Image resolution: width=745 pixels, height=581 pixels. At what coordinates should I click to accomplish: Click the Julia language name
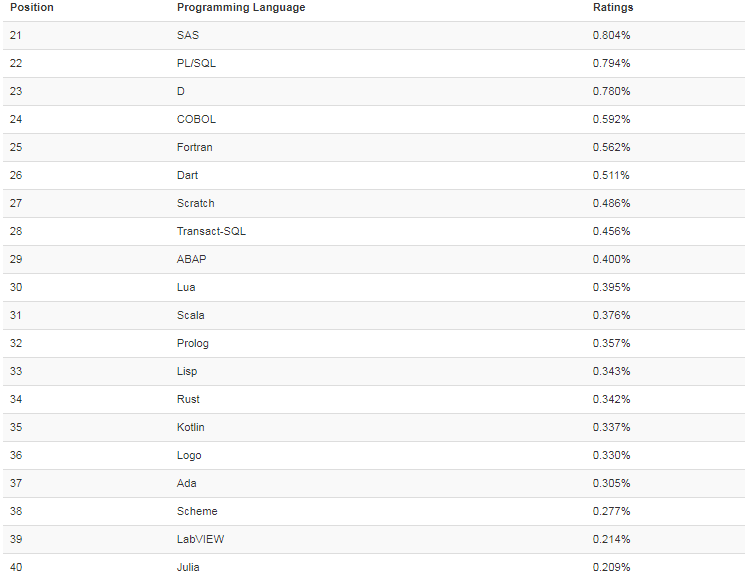click(189, 568)
